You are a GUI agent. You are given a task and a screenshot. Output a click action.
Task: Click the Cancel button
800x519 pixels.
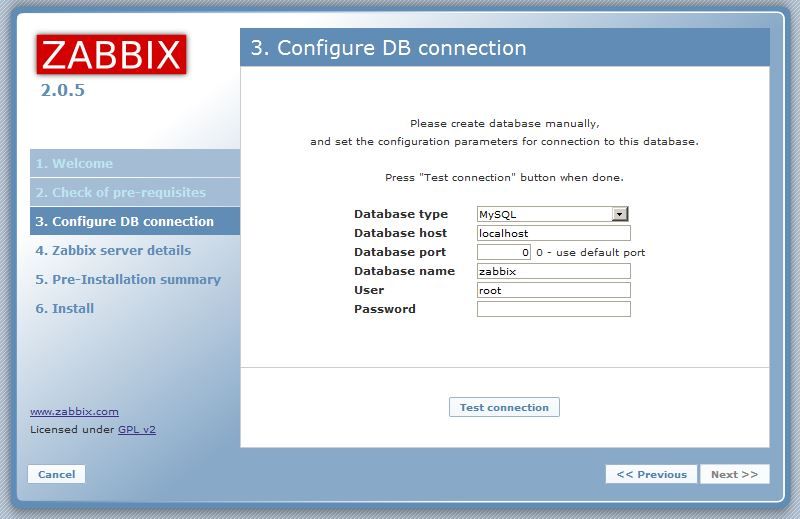(56, 474)
